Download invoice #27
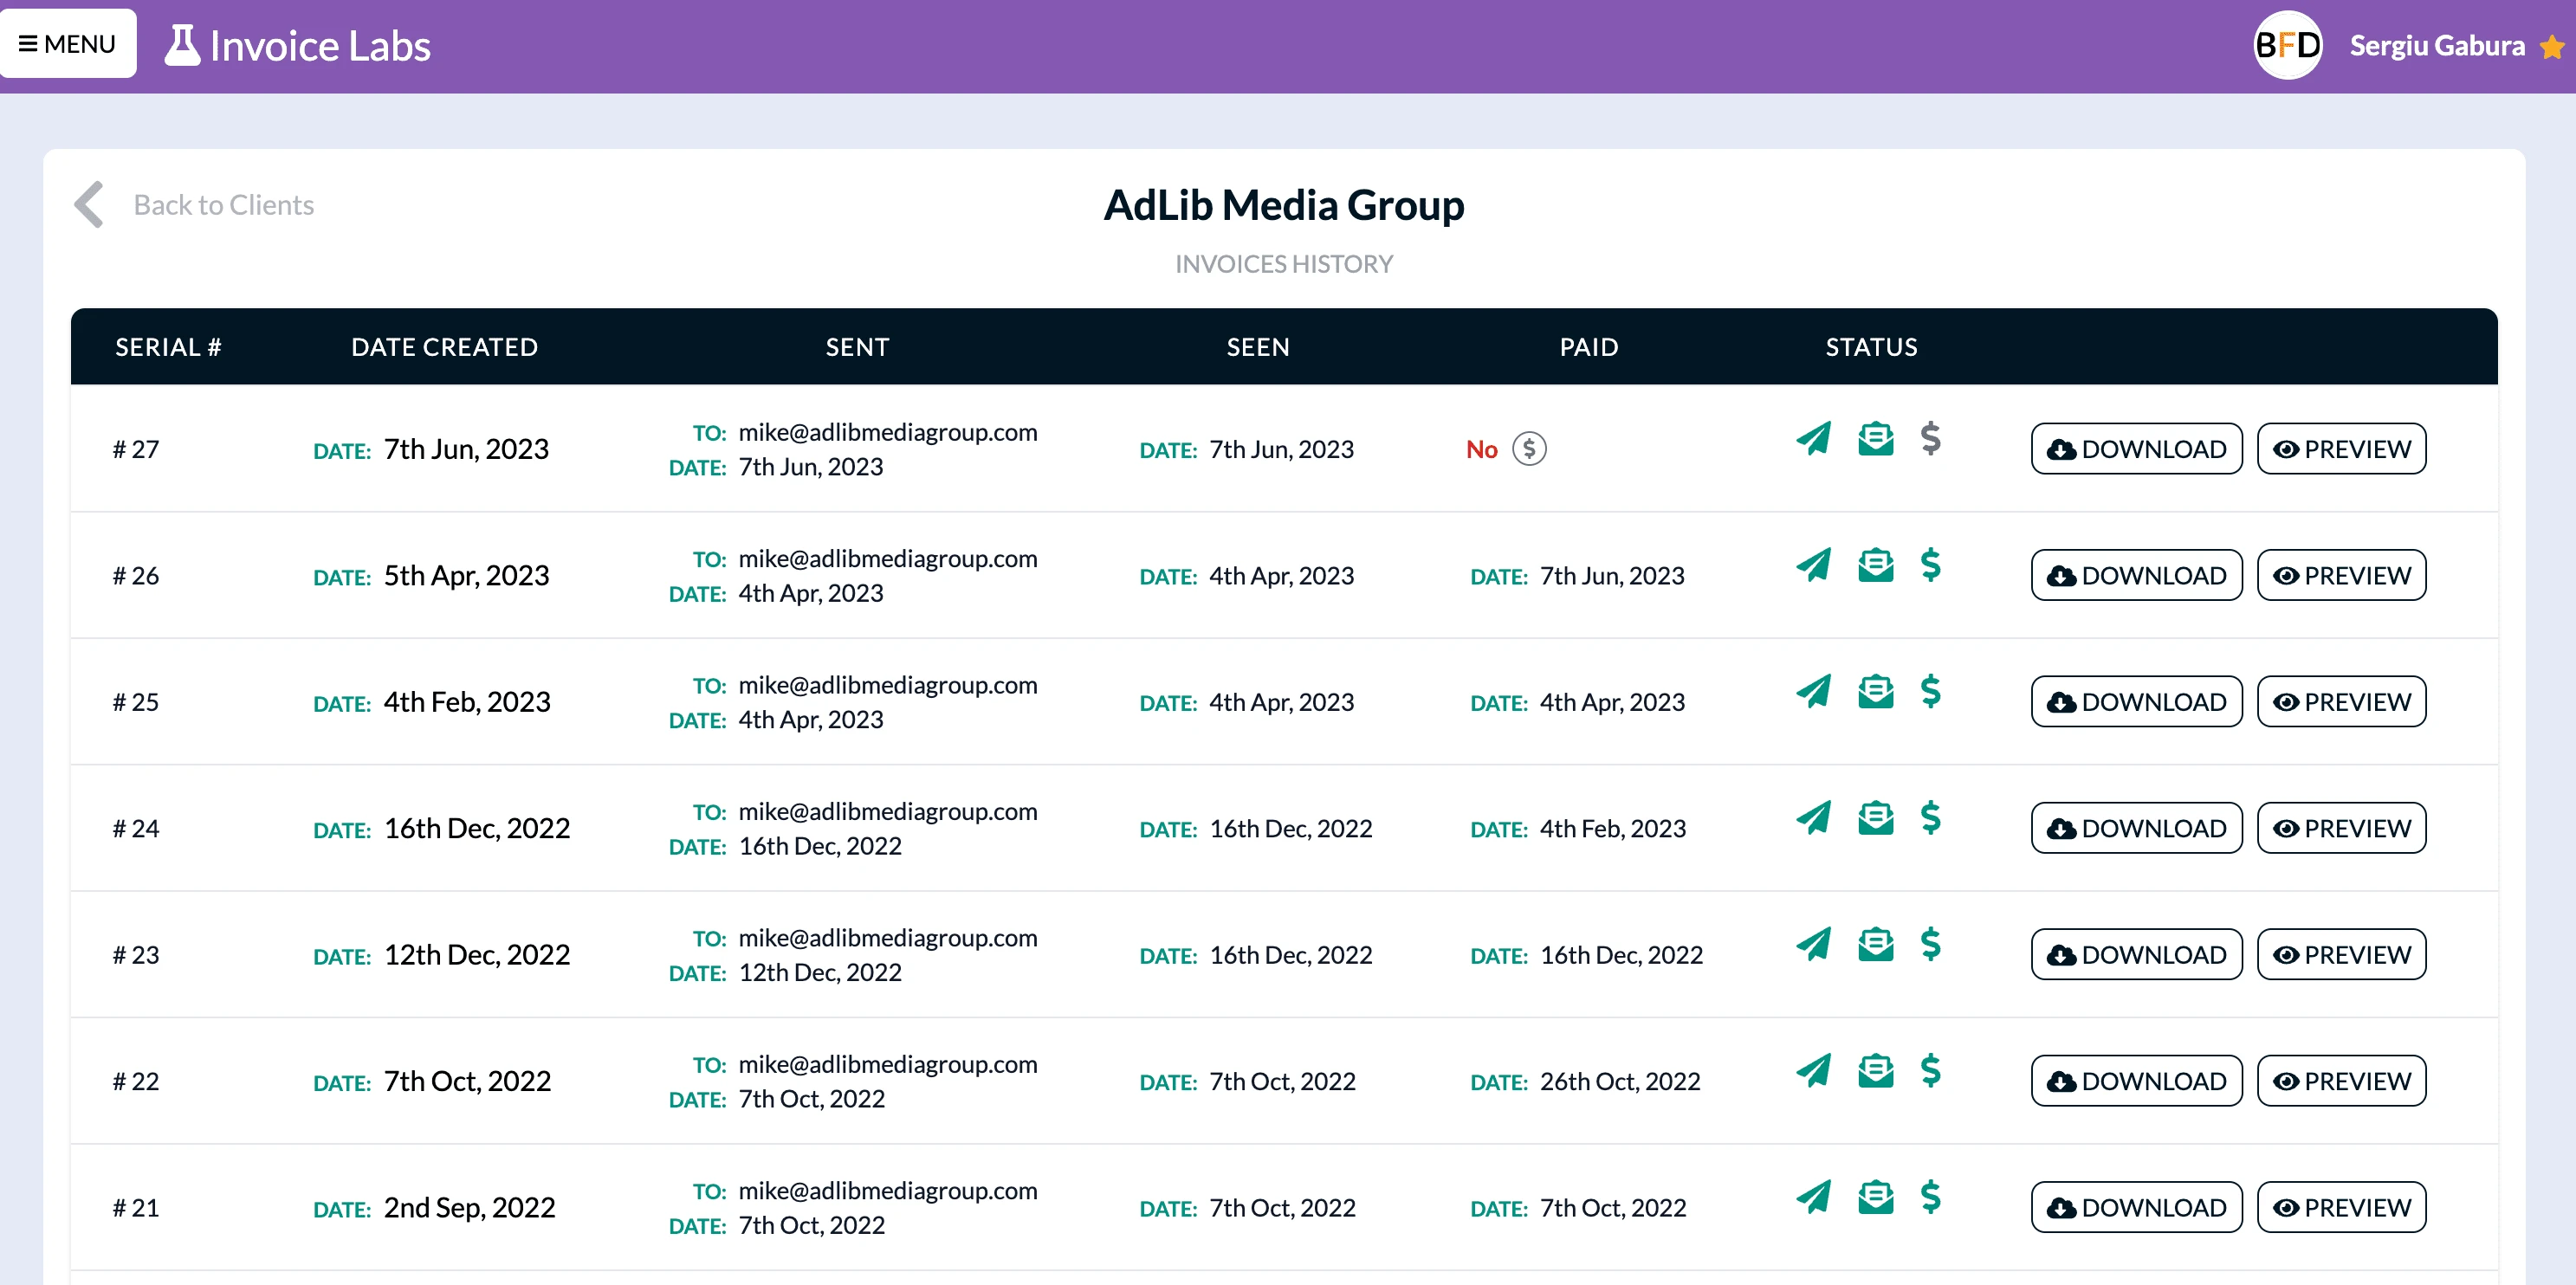The image size is (2576, 1285). tap(2136, 449)
